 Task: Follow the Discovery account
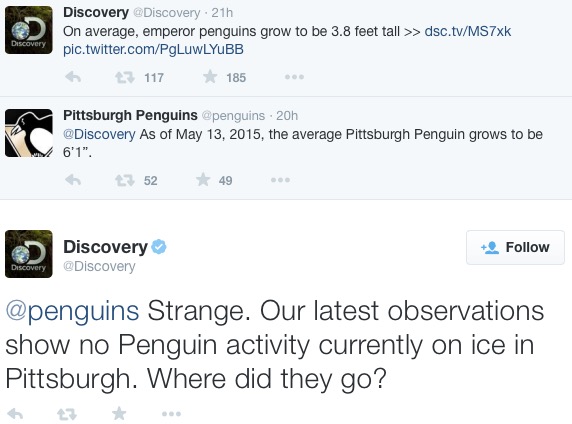point(515,247)
